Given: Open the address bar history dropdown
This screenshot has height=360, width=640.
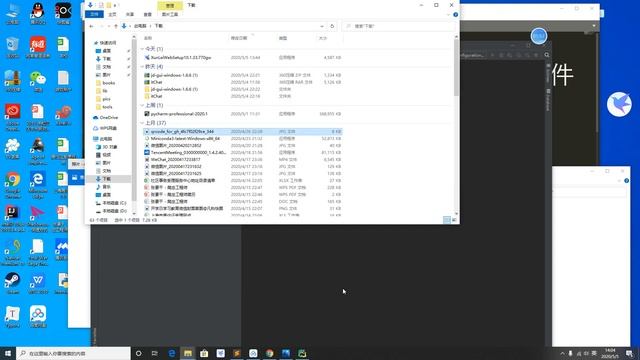Looking at the screenshot, I should click(322, 26).
